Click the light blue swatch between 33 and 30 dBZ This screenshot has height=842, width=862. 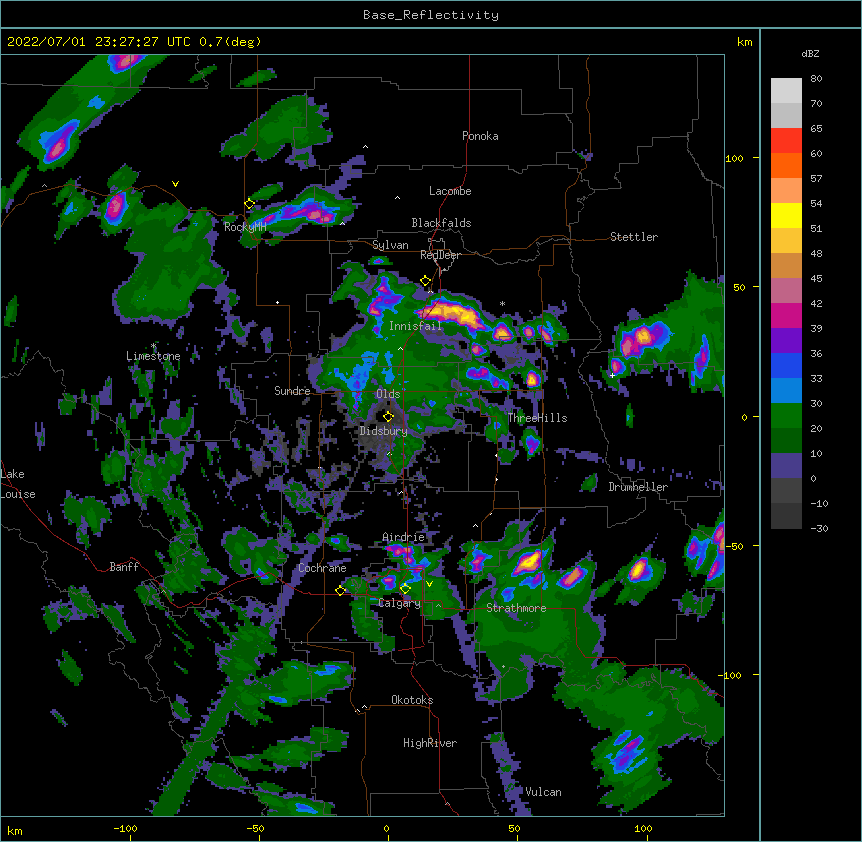[x=786, y=391]
